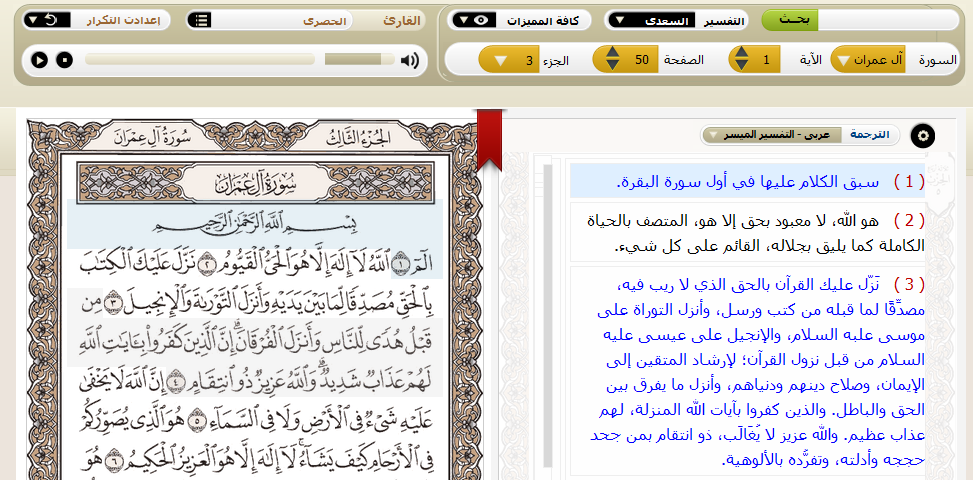The width and height of the screenshot is (973, 480).
Task: Click page number value 50
Action: point(642,60)
